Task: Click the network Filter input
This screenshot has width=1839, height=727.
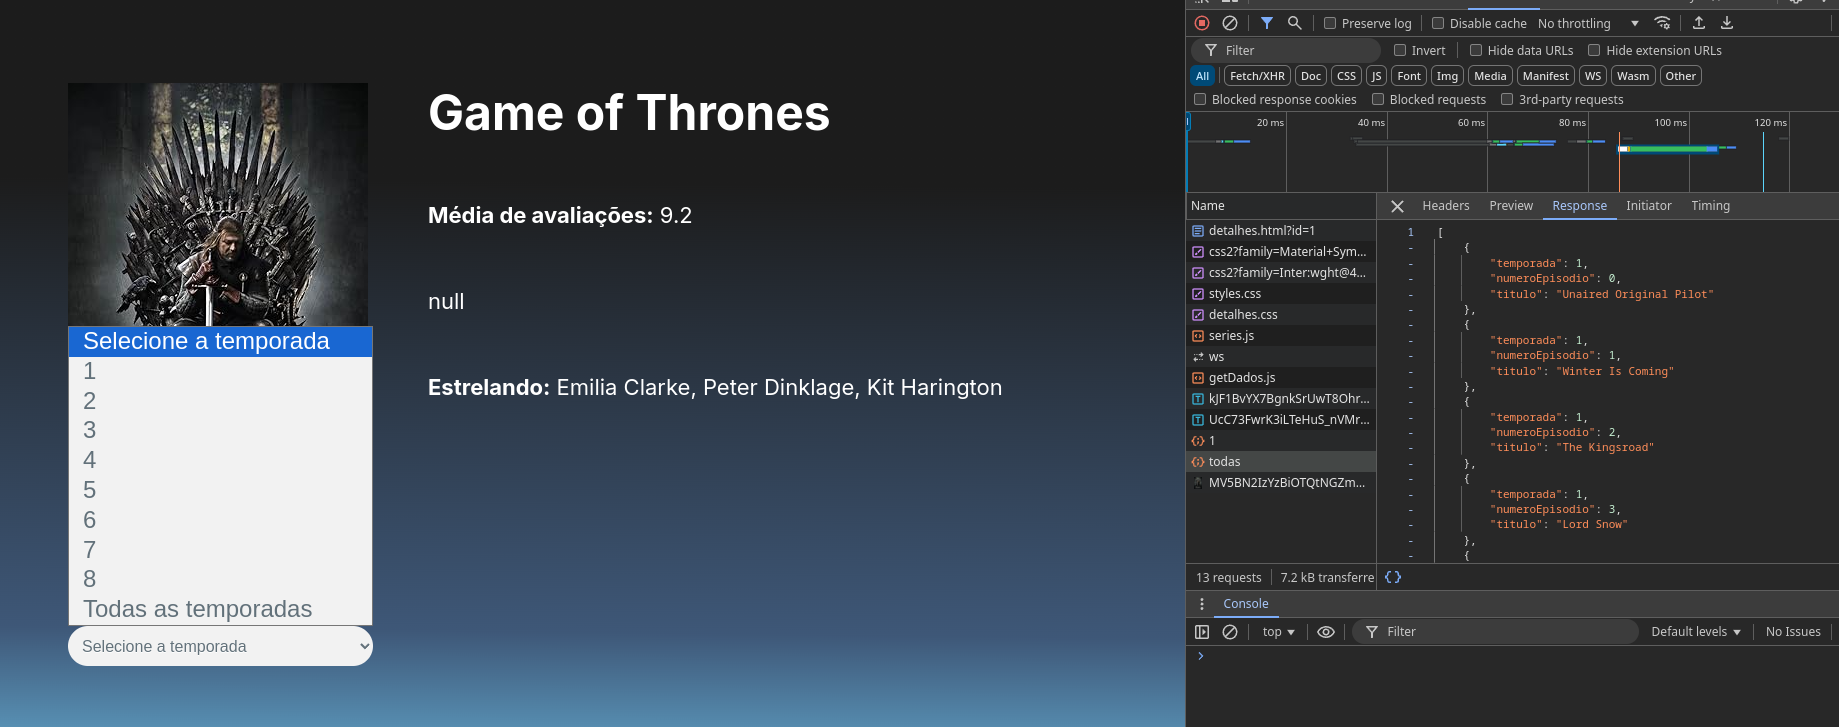Action: 1285,50
